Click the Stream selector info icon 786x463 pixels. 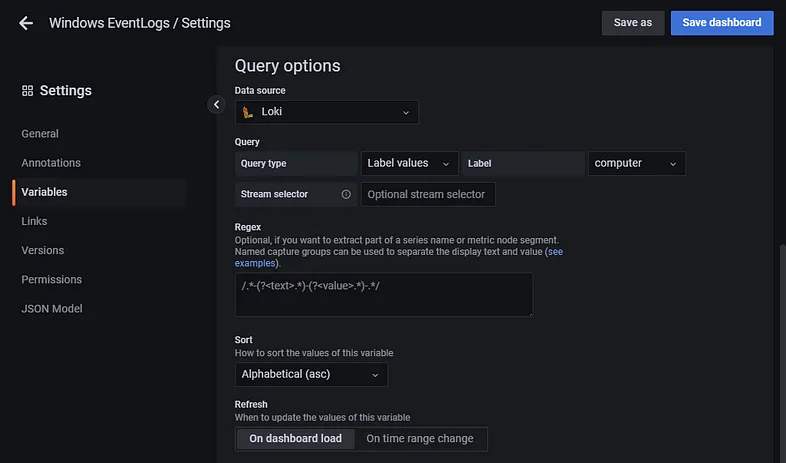[346, 194]
